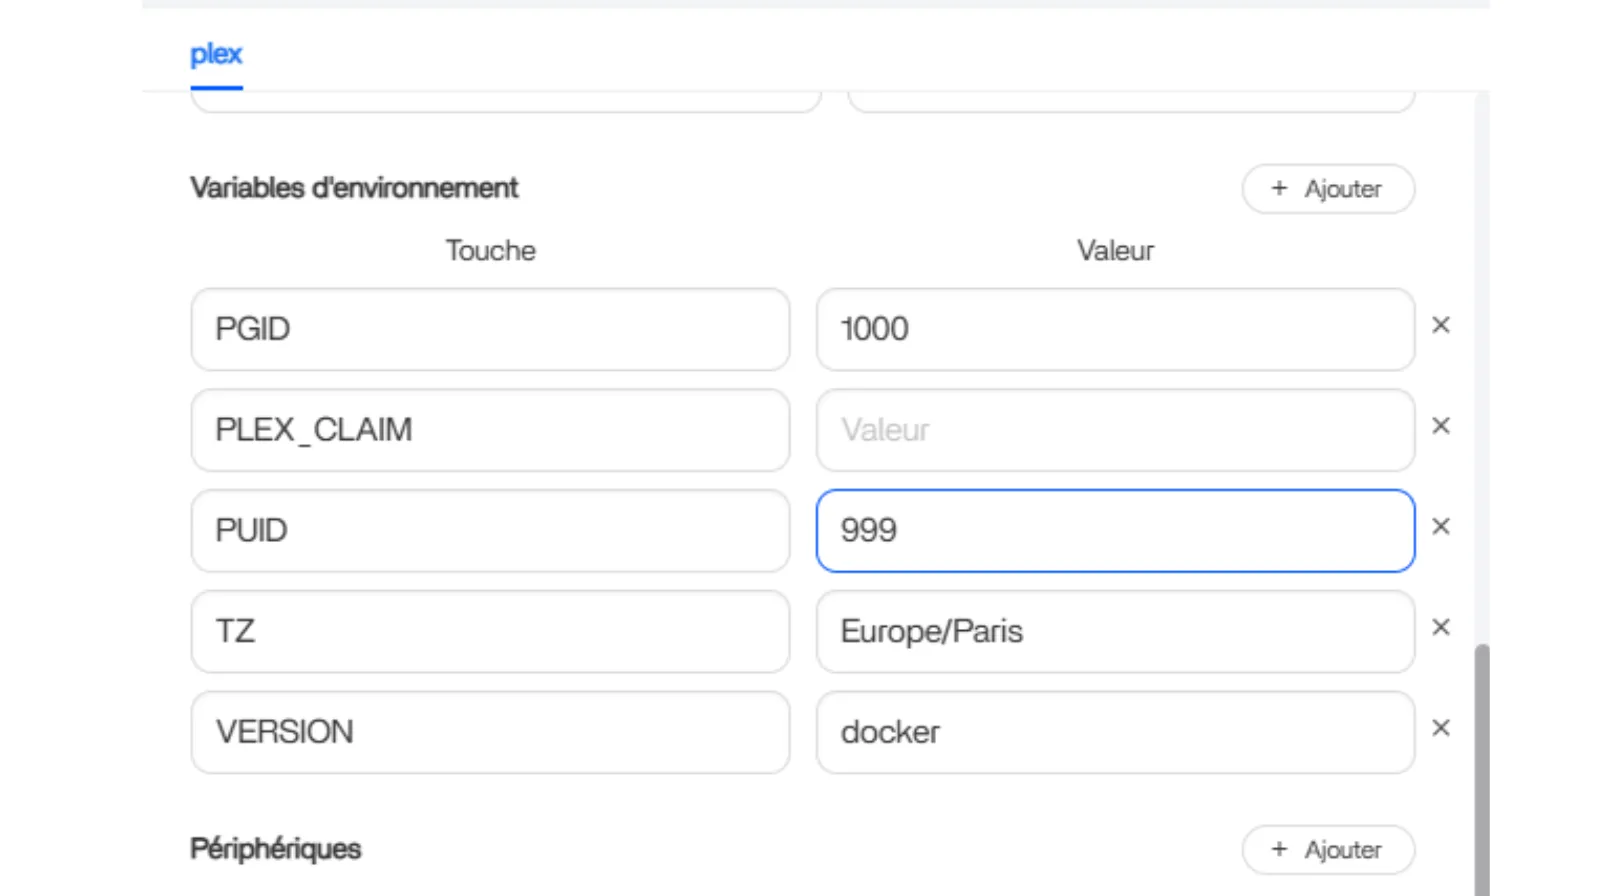
Task: Edit the PUID value 999 field
Action: (x=1114, y=531)
